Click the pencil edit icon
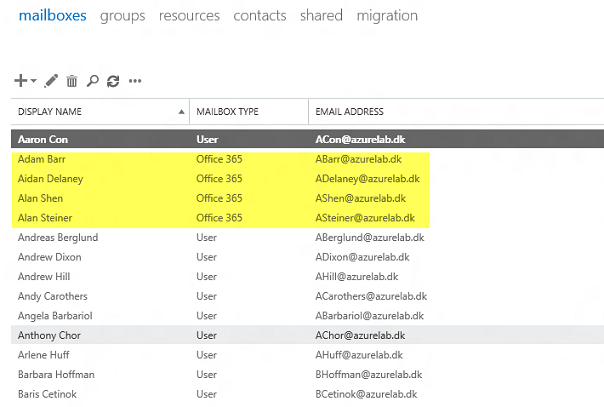 point(51,81)
